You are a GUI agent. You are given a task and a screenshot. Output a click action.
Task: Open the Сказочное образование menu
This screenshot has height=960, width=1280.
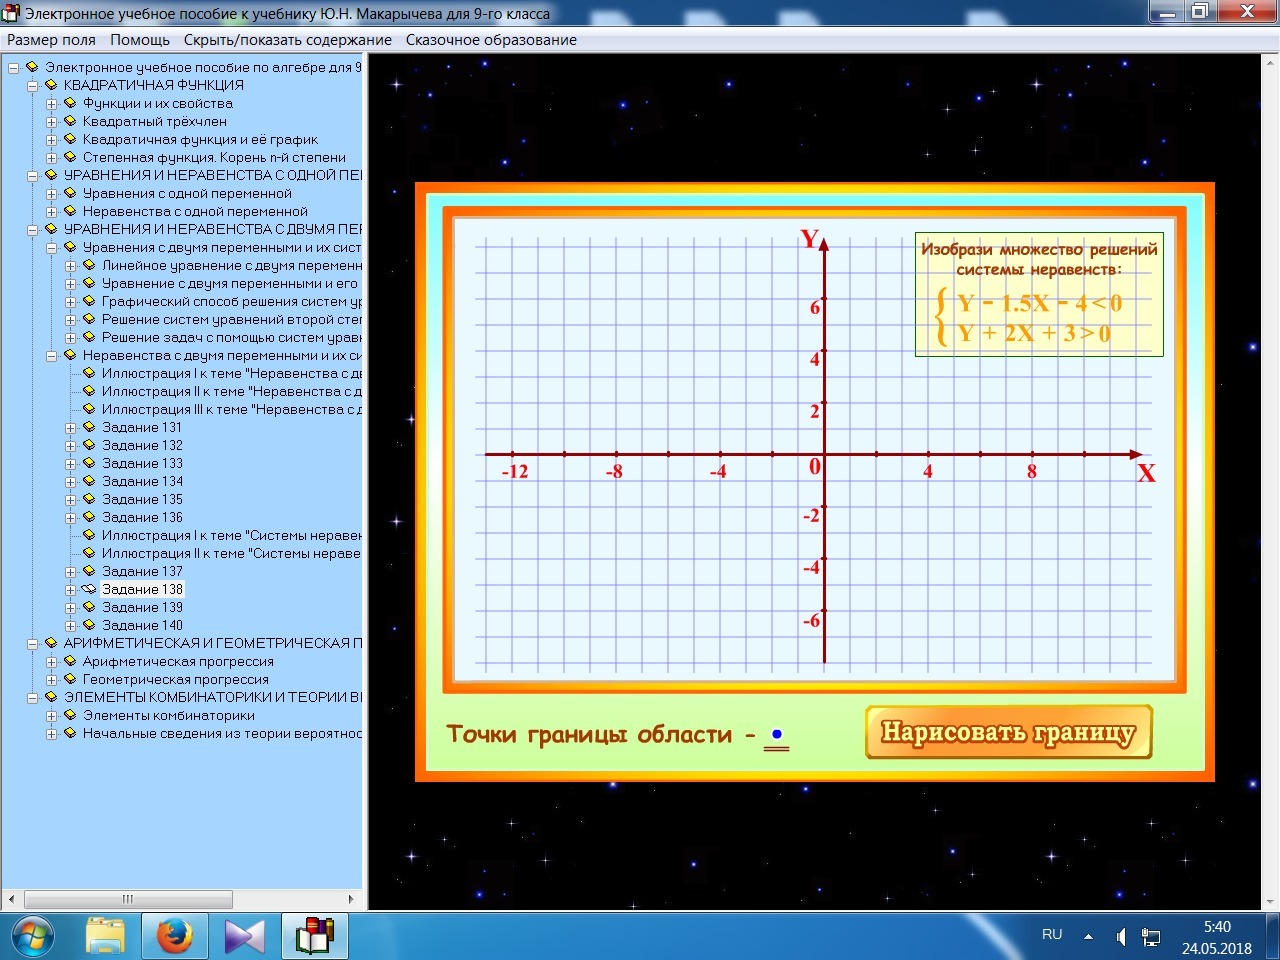click(490, 40)
